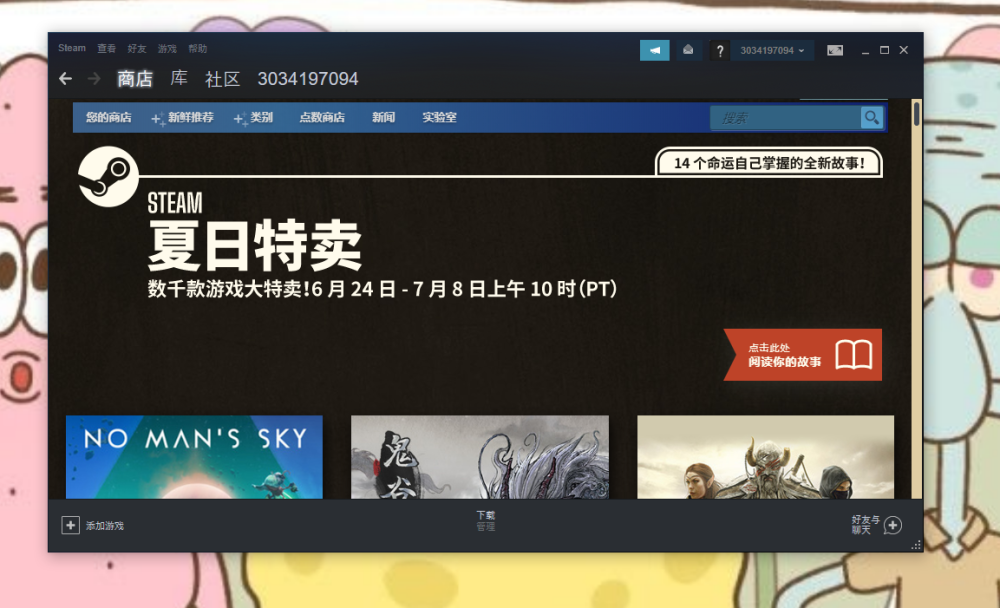
Task: Click the 夏日特卖 summer sale title
Action: pyautogui.click(x=255, y=246)
